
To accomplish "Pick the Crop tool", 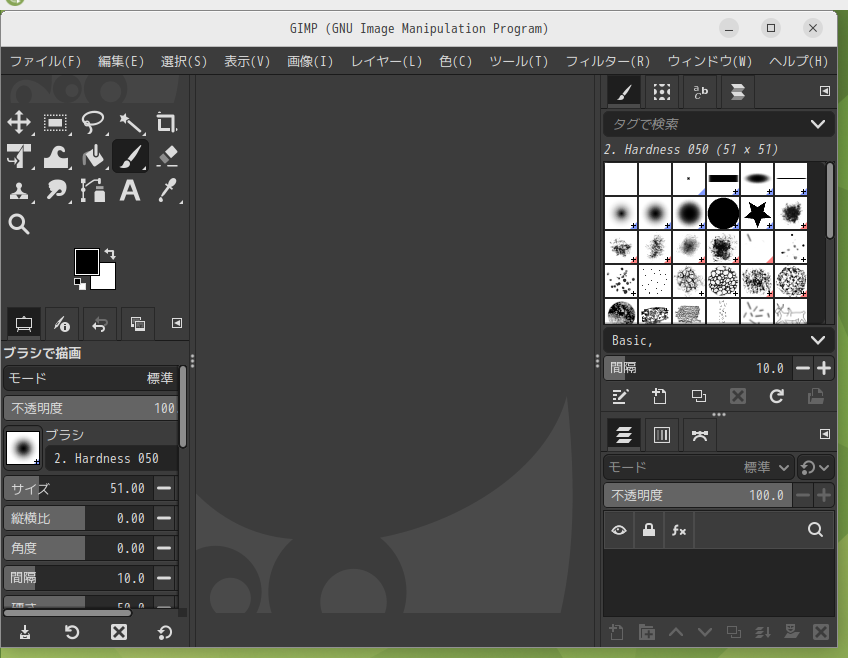I will [167, 123].
